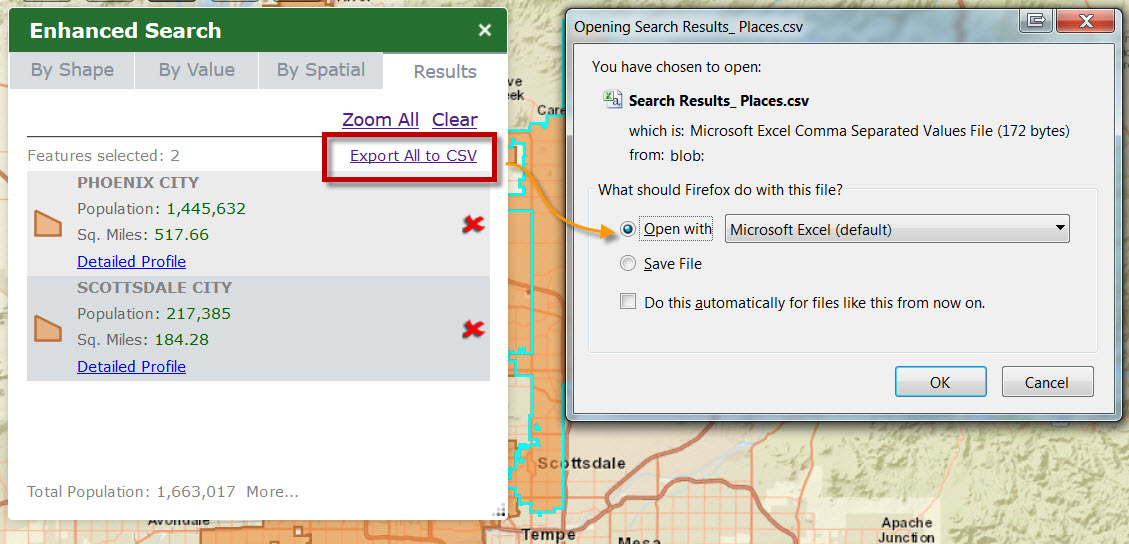Click the SCOTTSDALE CITY result title
This screenshot has height=544, width=1129.
click(x=154, y=288)
